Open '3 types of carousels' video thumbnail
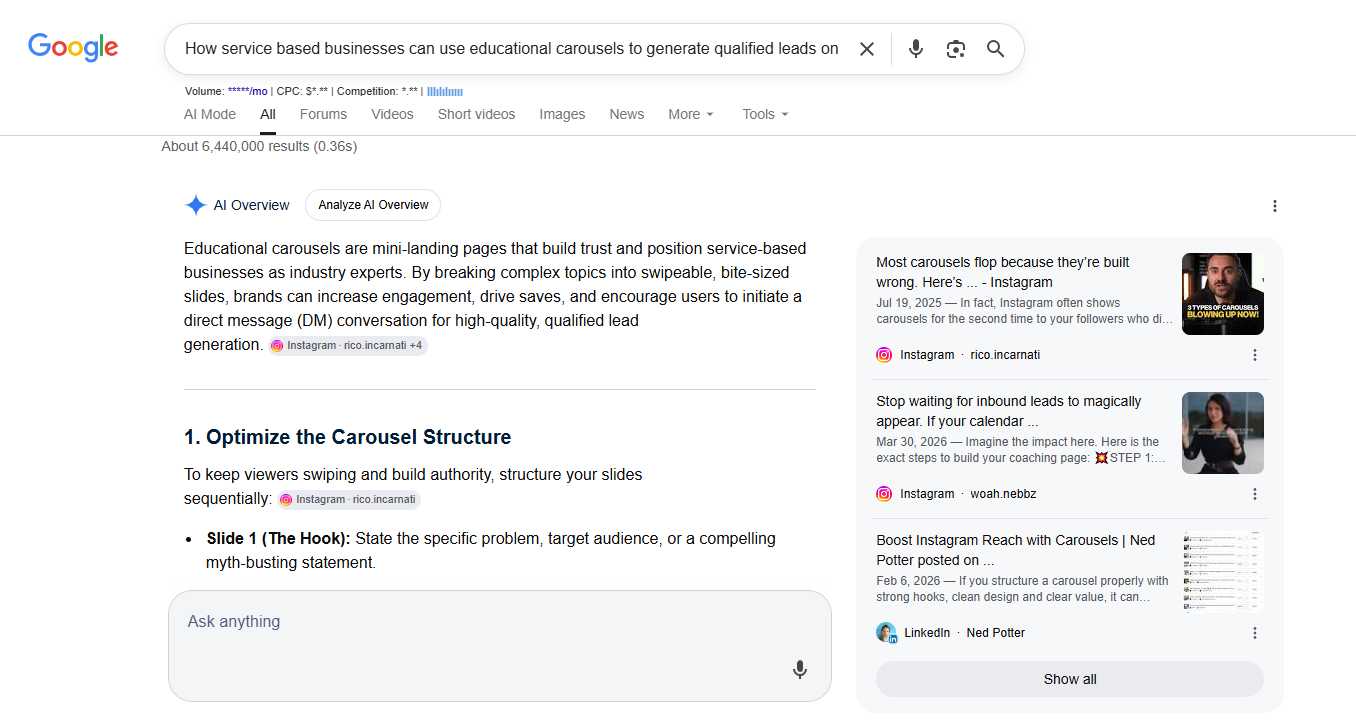The image size is (1356, 720). click(1222, 294)
